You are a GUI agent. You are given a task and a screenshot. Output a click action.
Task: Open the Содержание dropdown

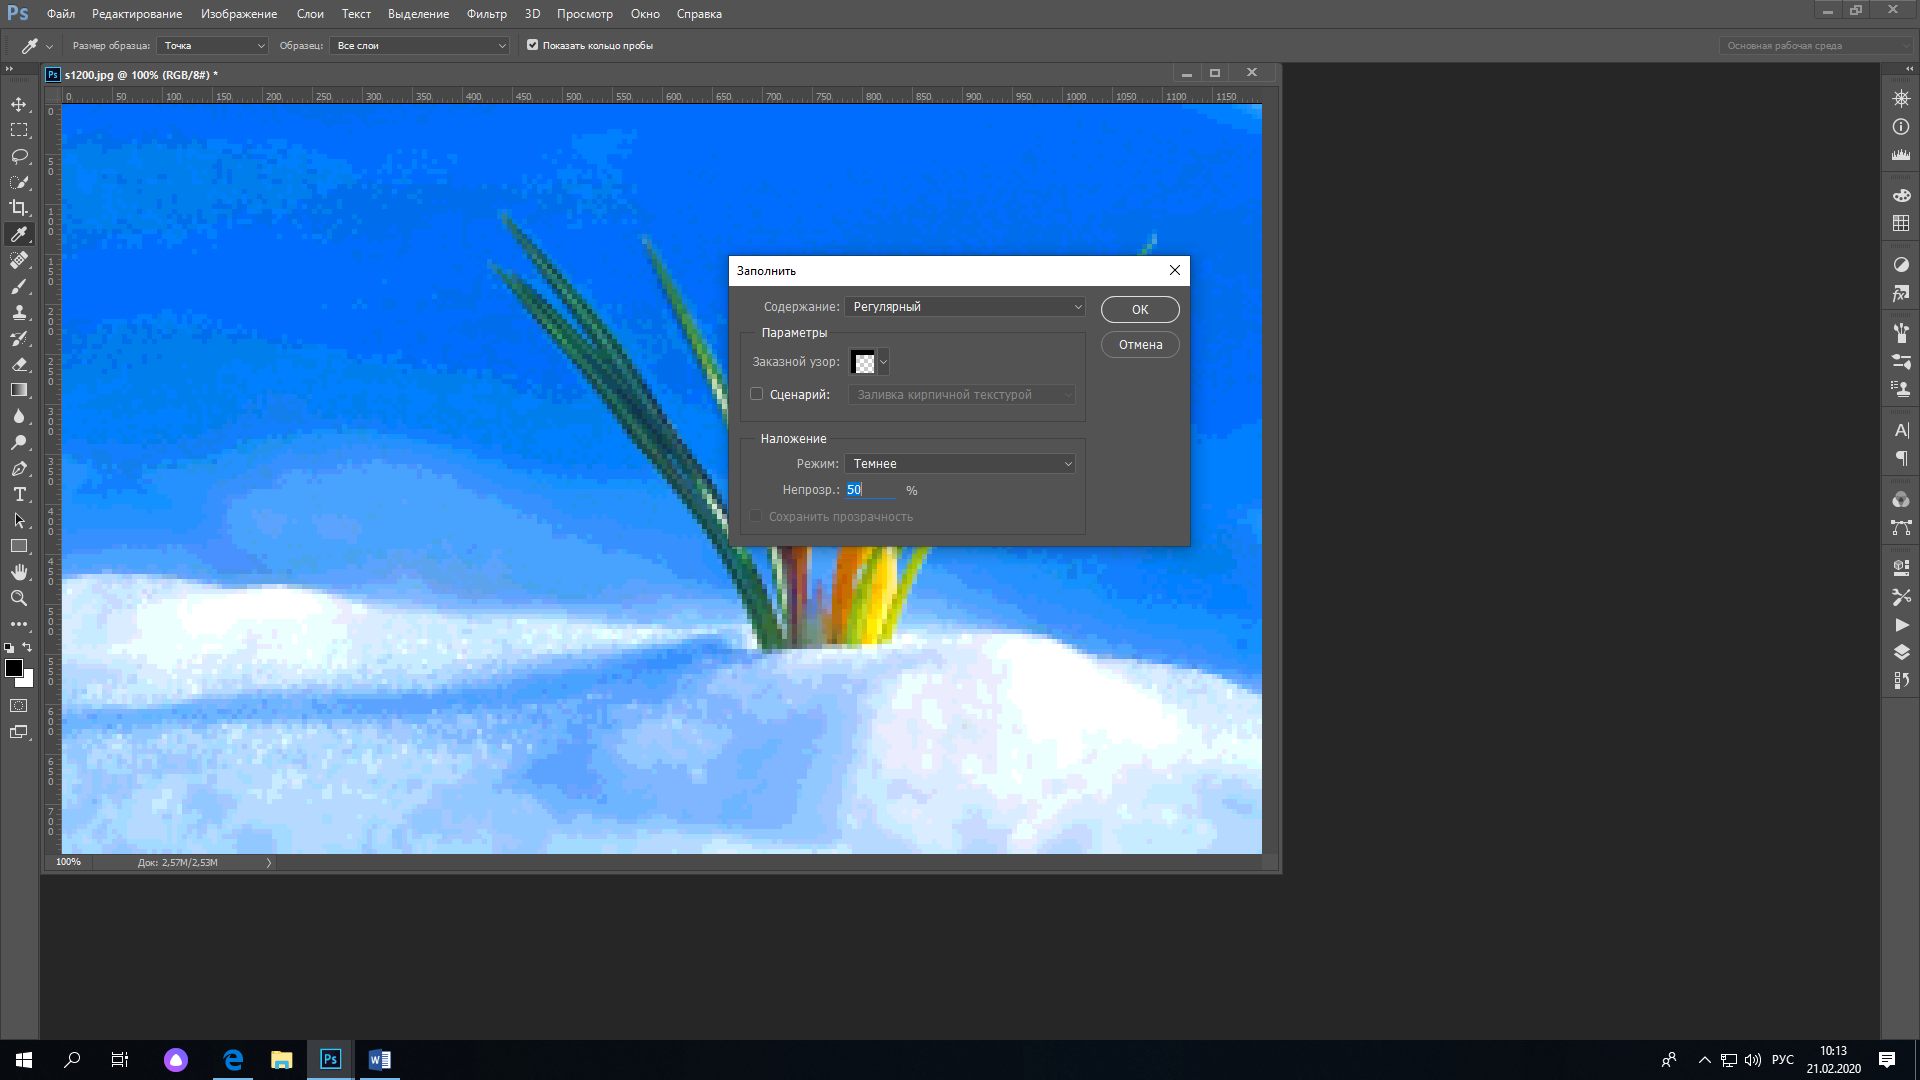click(966, 307)
